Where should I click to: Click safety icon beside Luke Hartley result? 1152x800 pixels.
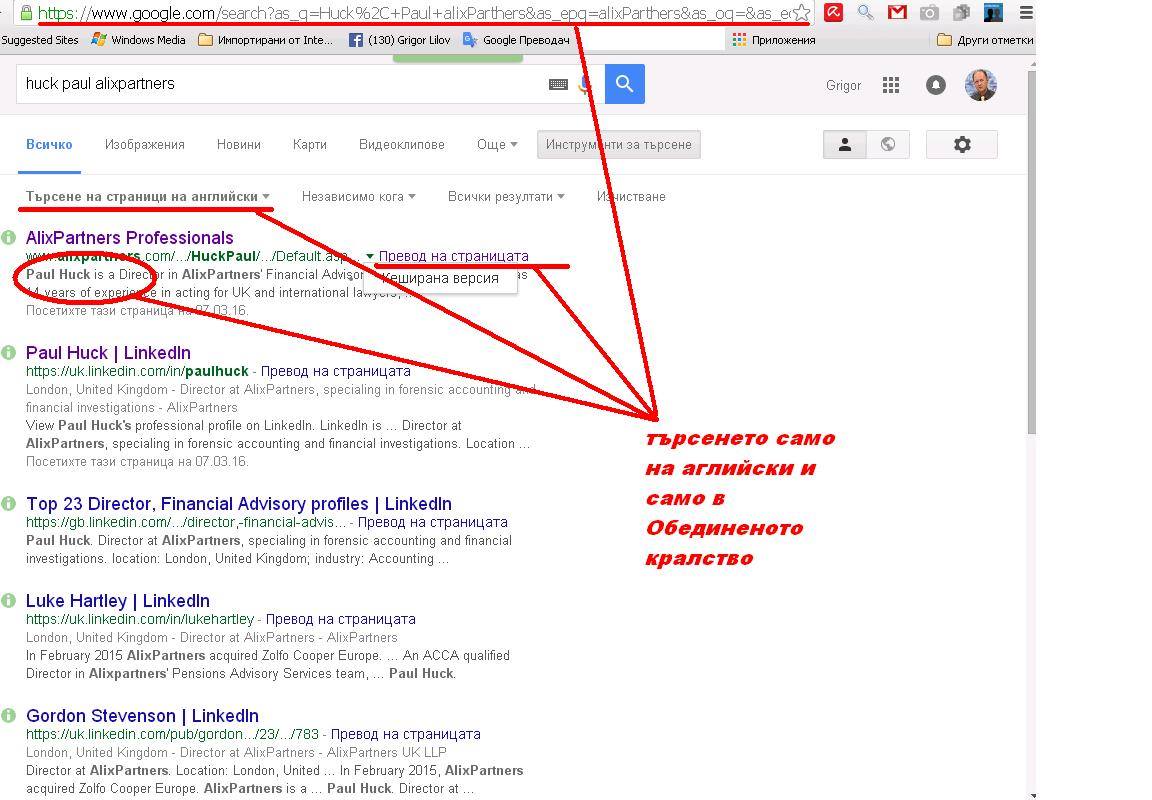click(x=8, y=600)
